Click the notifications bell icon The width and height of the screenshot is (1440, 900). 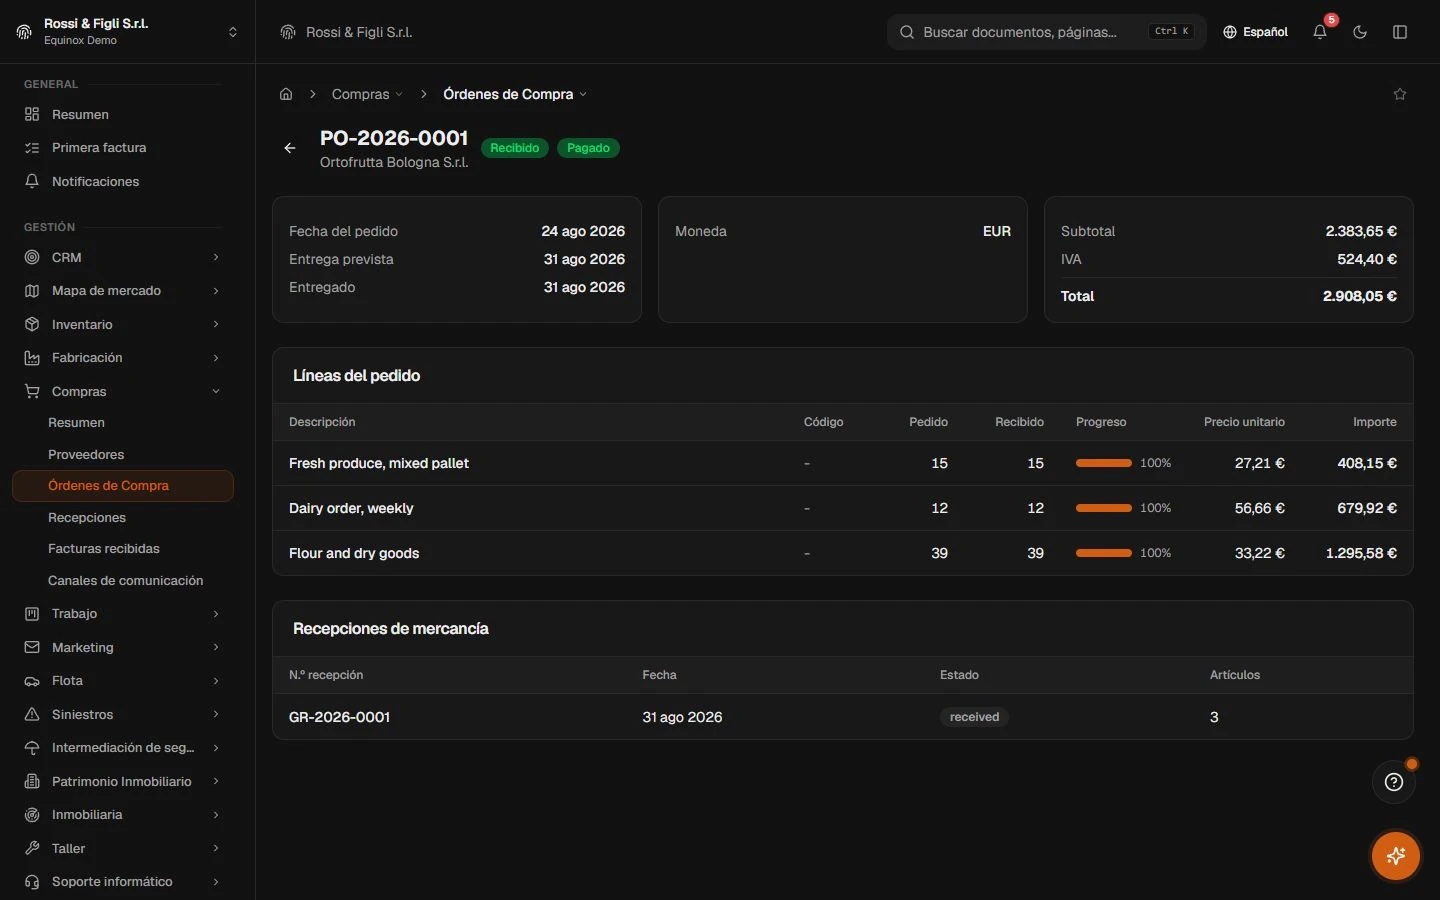point(1320,32)
